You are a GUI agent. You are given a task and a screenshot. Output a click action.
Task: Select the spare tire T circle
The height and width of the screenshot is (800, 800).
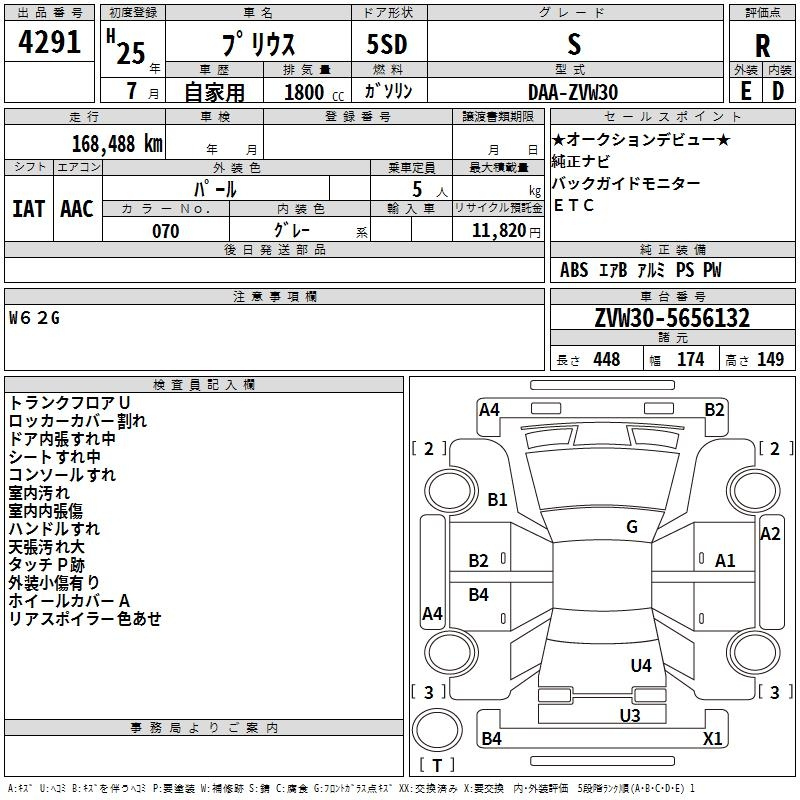pos(437,730)
